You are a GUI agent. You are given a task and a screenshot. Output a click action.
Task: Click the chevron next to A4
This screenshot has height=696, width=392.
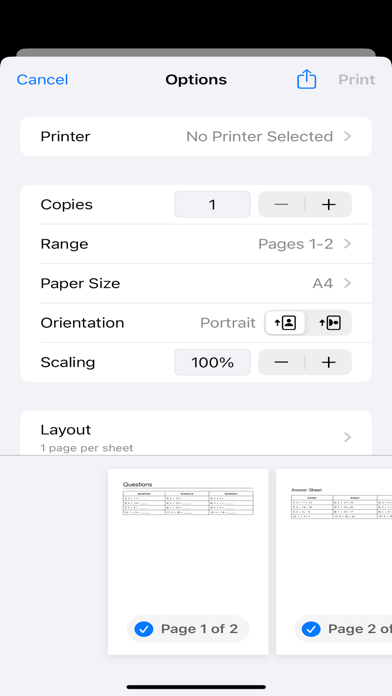click(348, 283)
